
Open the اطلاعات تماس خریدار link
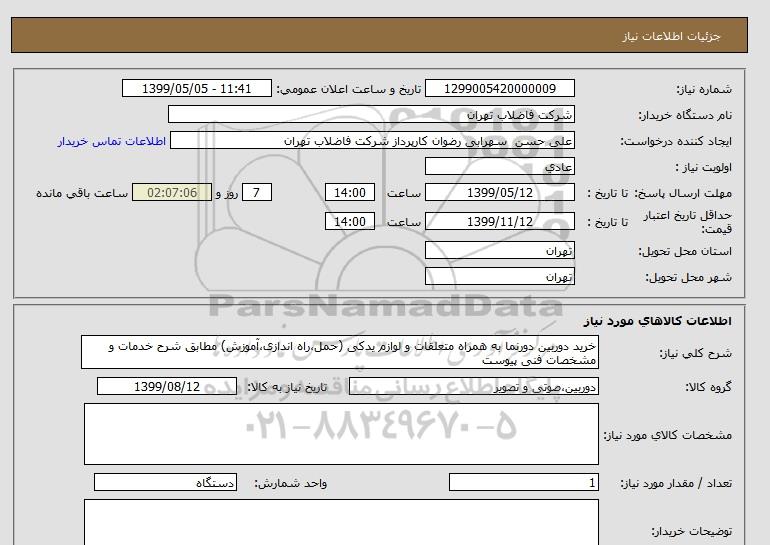tap(111, 141)
